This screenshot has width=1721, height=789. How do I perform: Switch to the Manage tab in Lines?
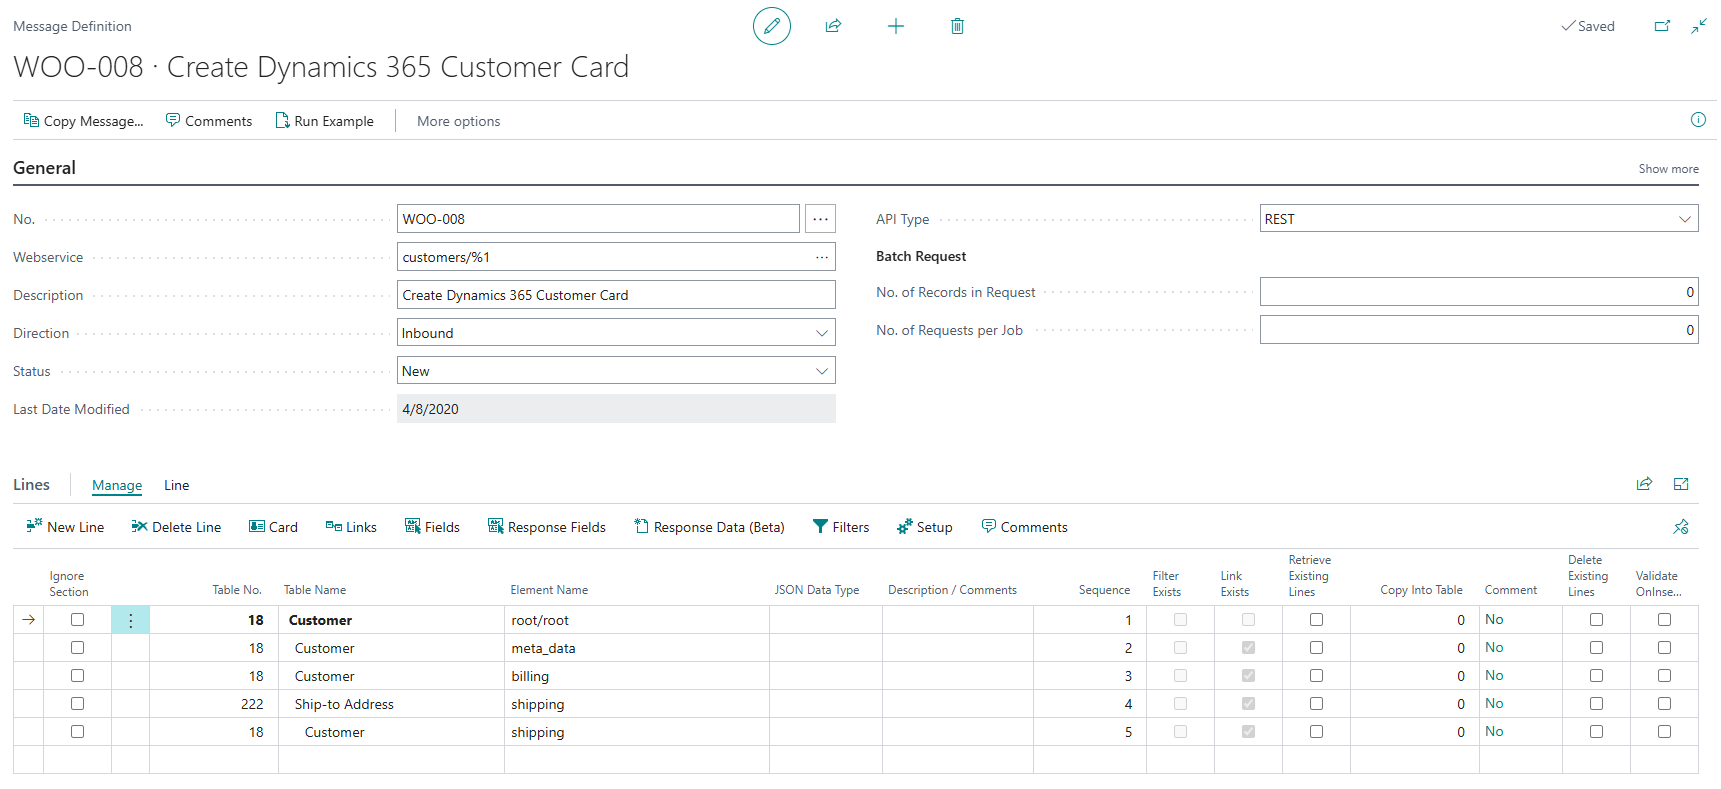117,485
